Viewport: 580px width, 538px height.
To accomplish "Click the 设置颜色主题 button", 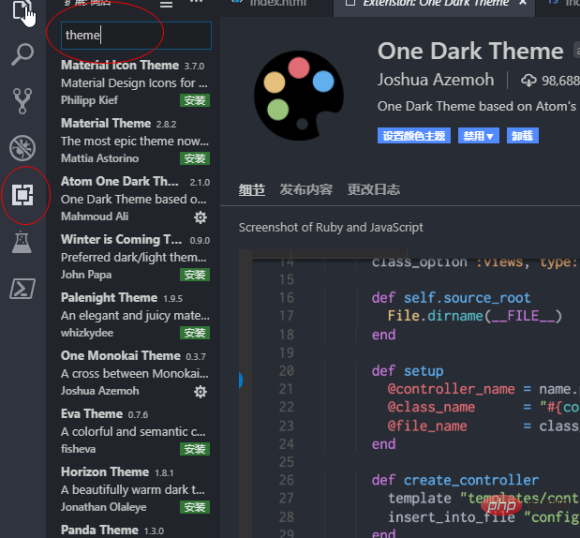I will point(414,136).
